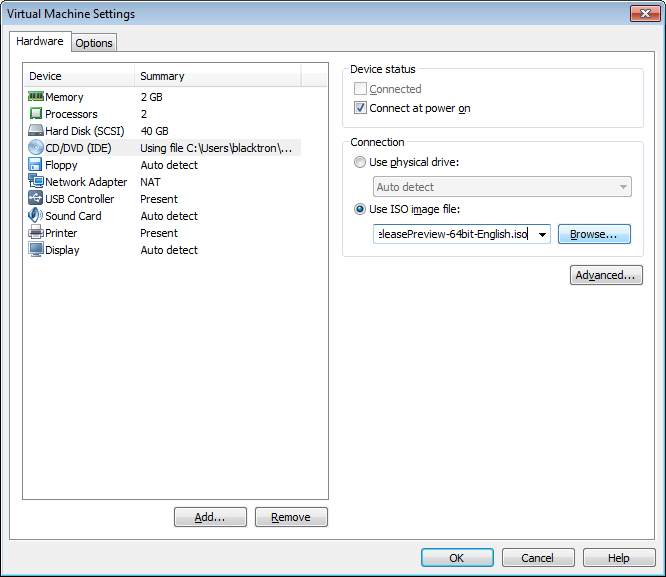Select the Display row label

62,250
